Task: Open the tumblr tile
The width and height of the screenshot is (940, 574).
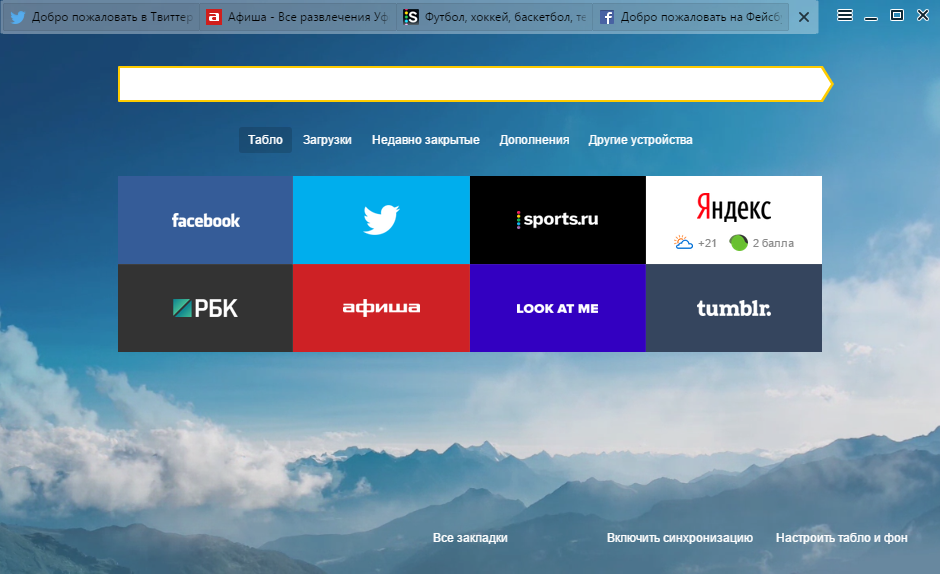Action: pyautogui.click(x=734, y=308)
